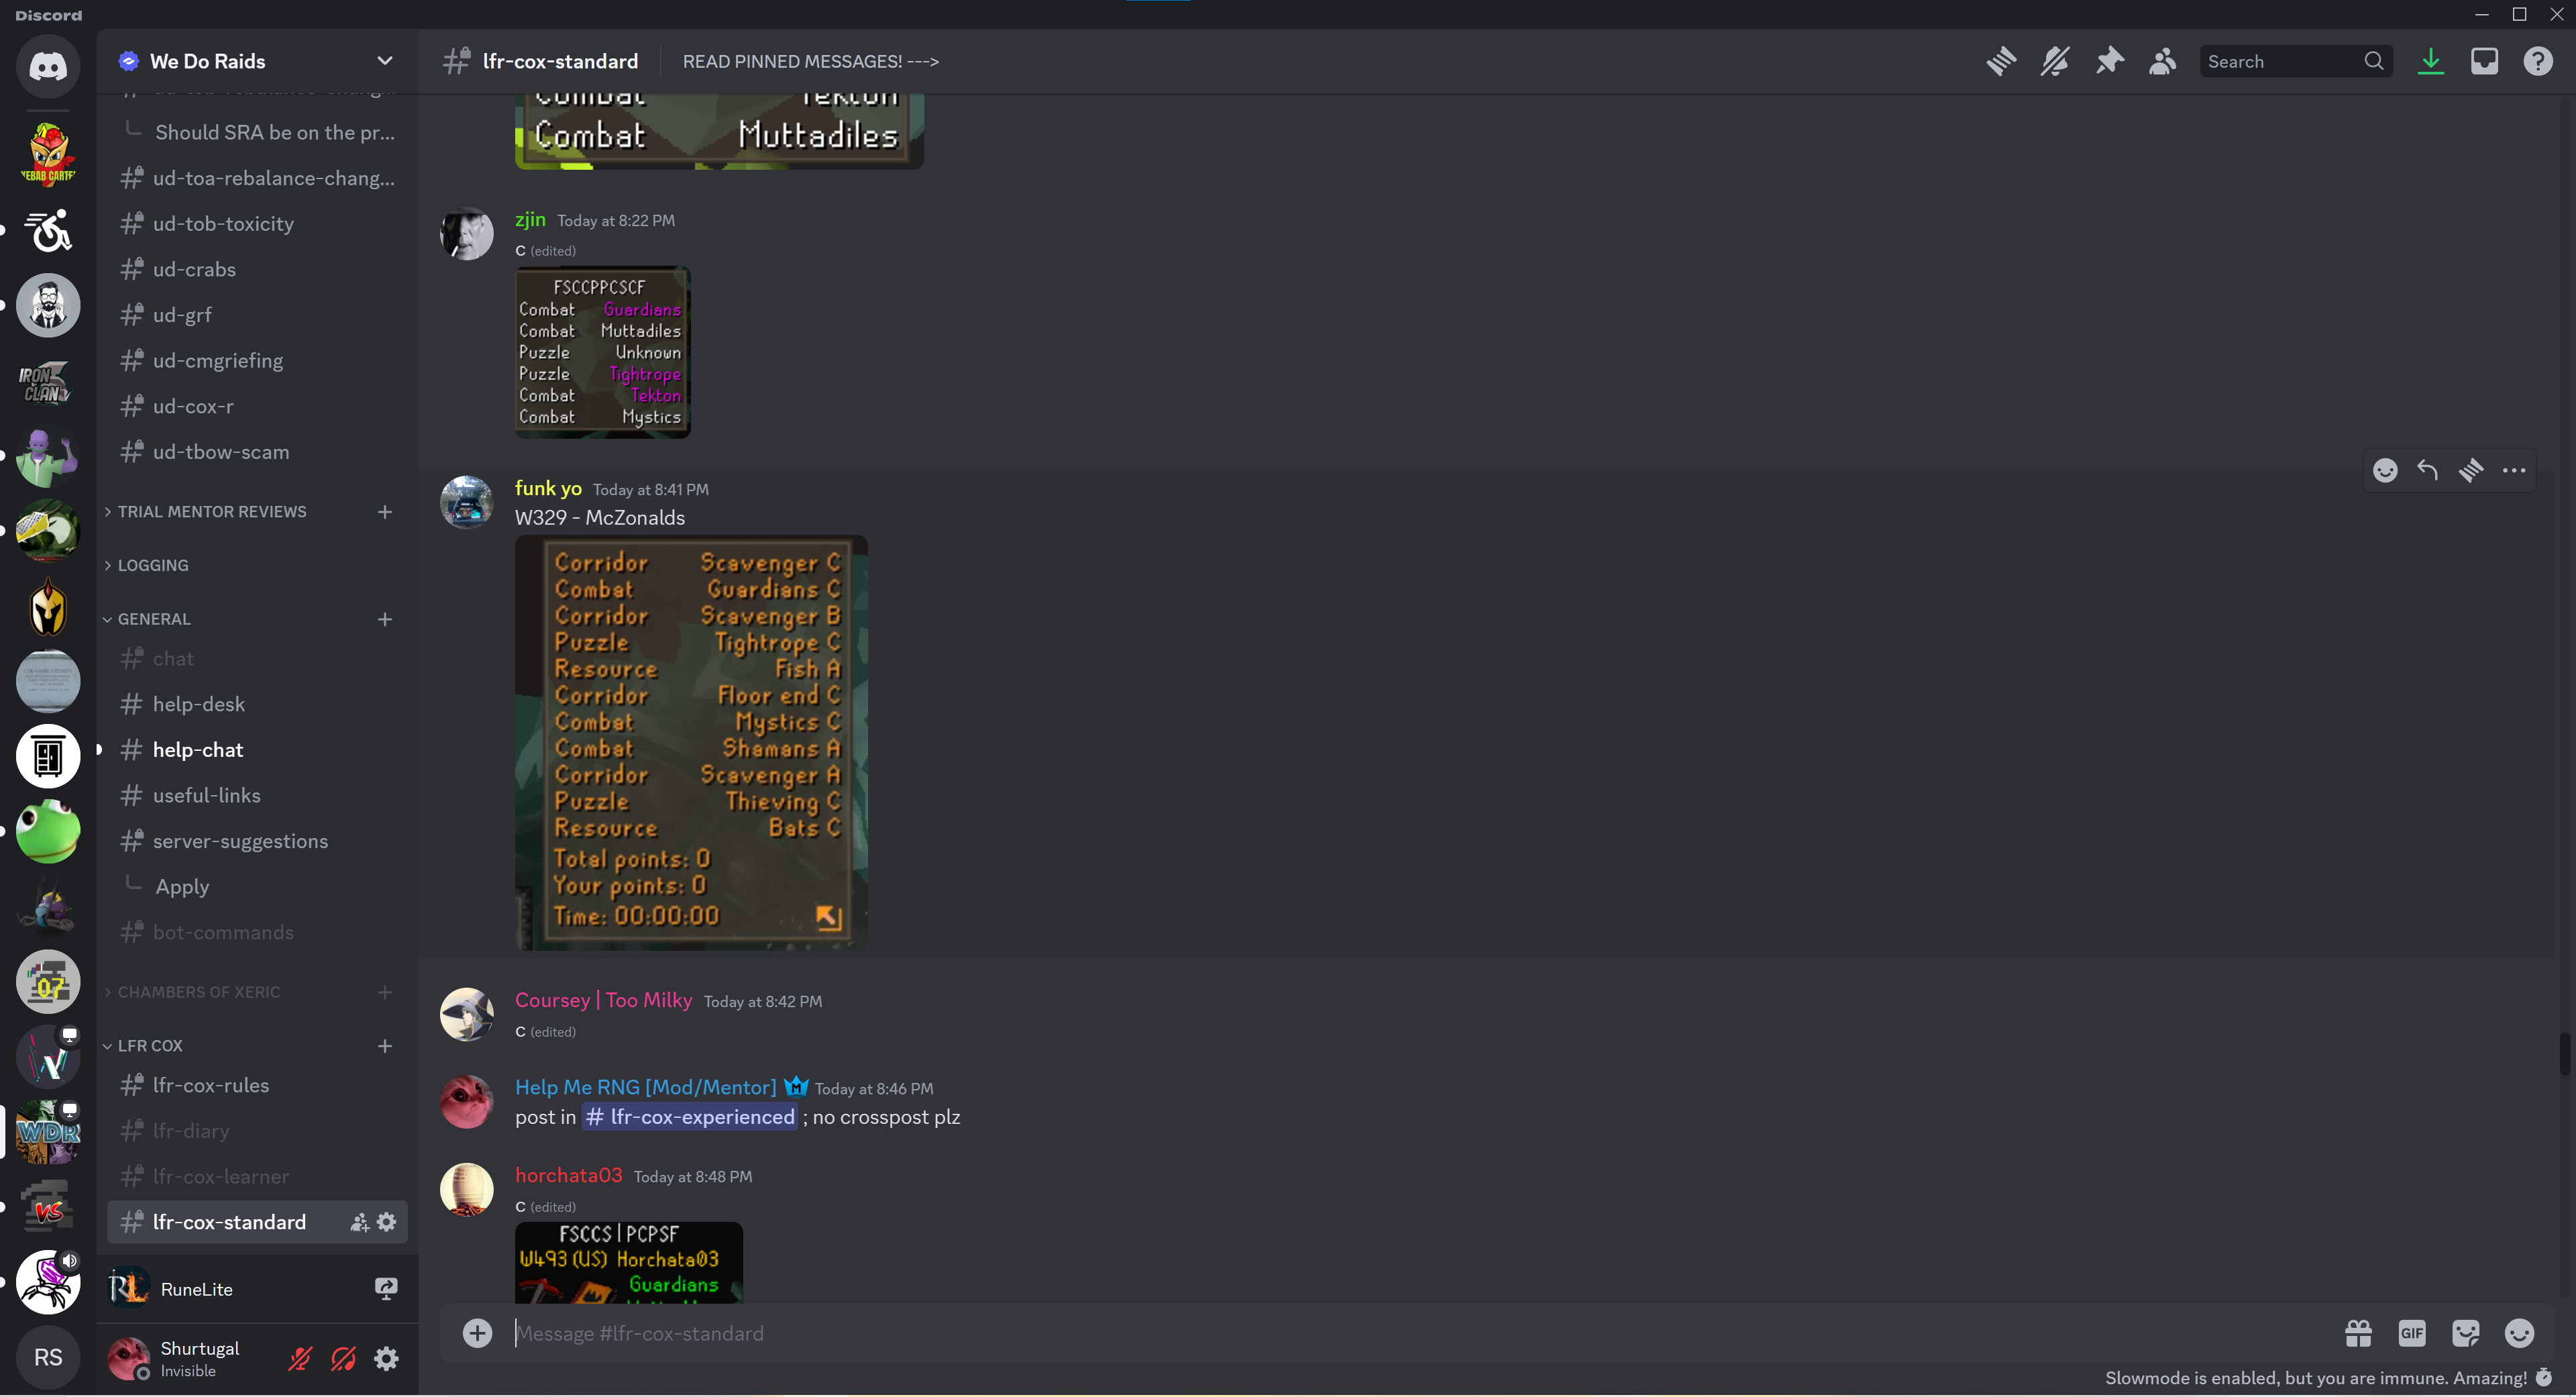Open pinned messages pin icon
Image resolution: width=2576 pixels, height=1397 pixels.
[2109, 61]
